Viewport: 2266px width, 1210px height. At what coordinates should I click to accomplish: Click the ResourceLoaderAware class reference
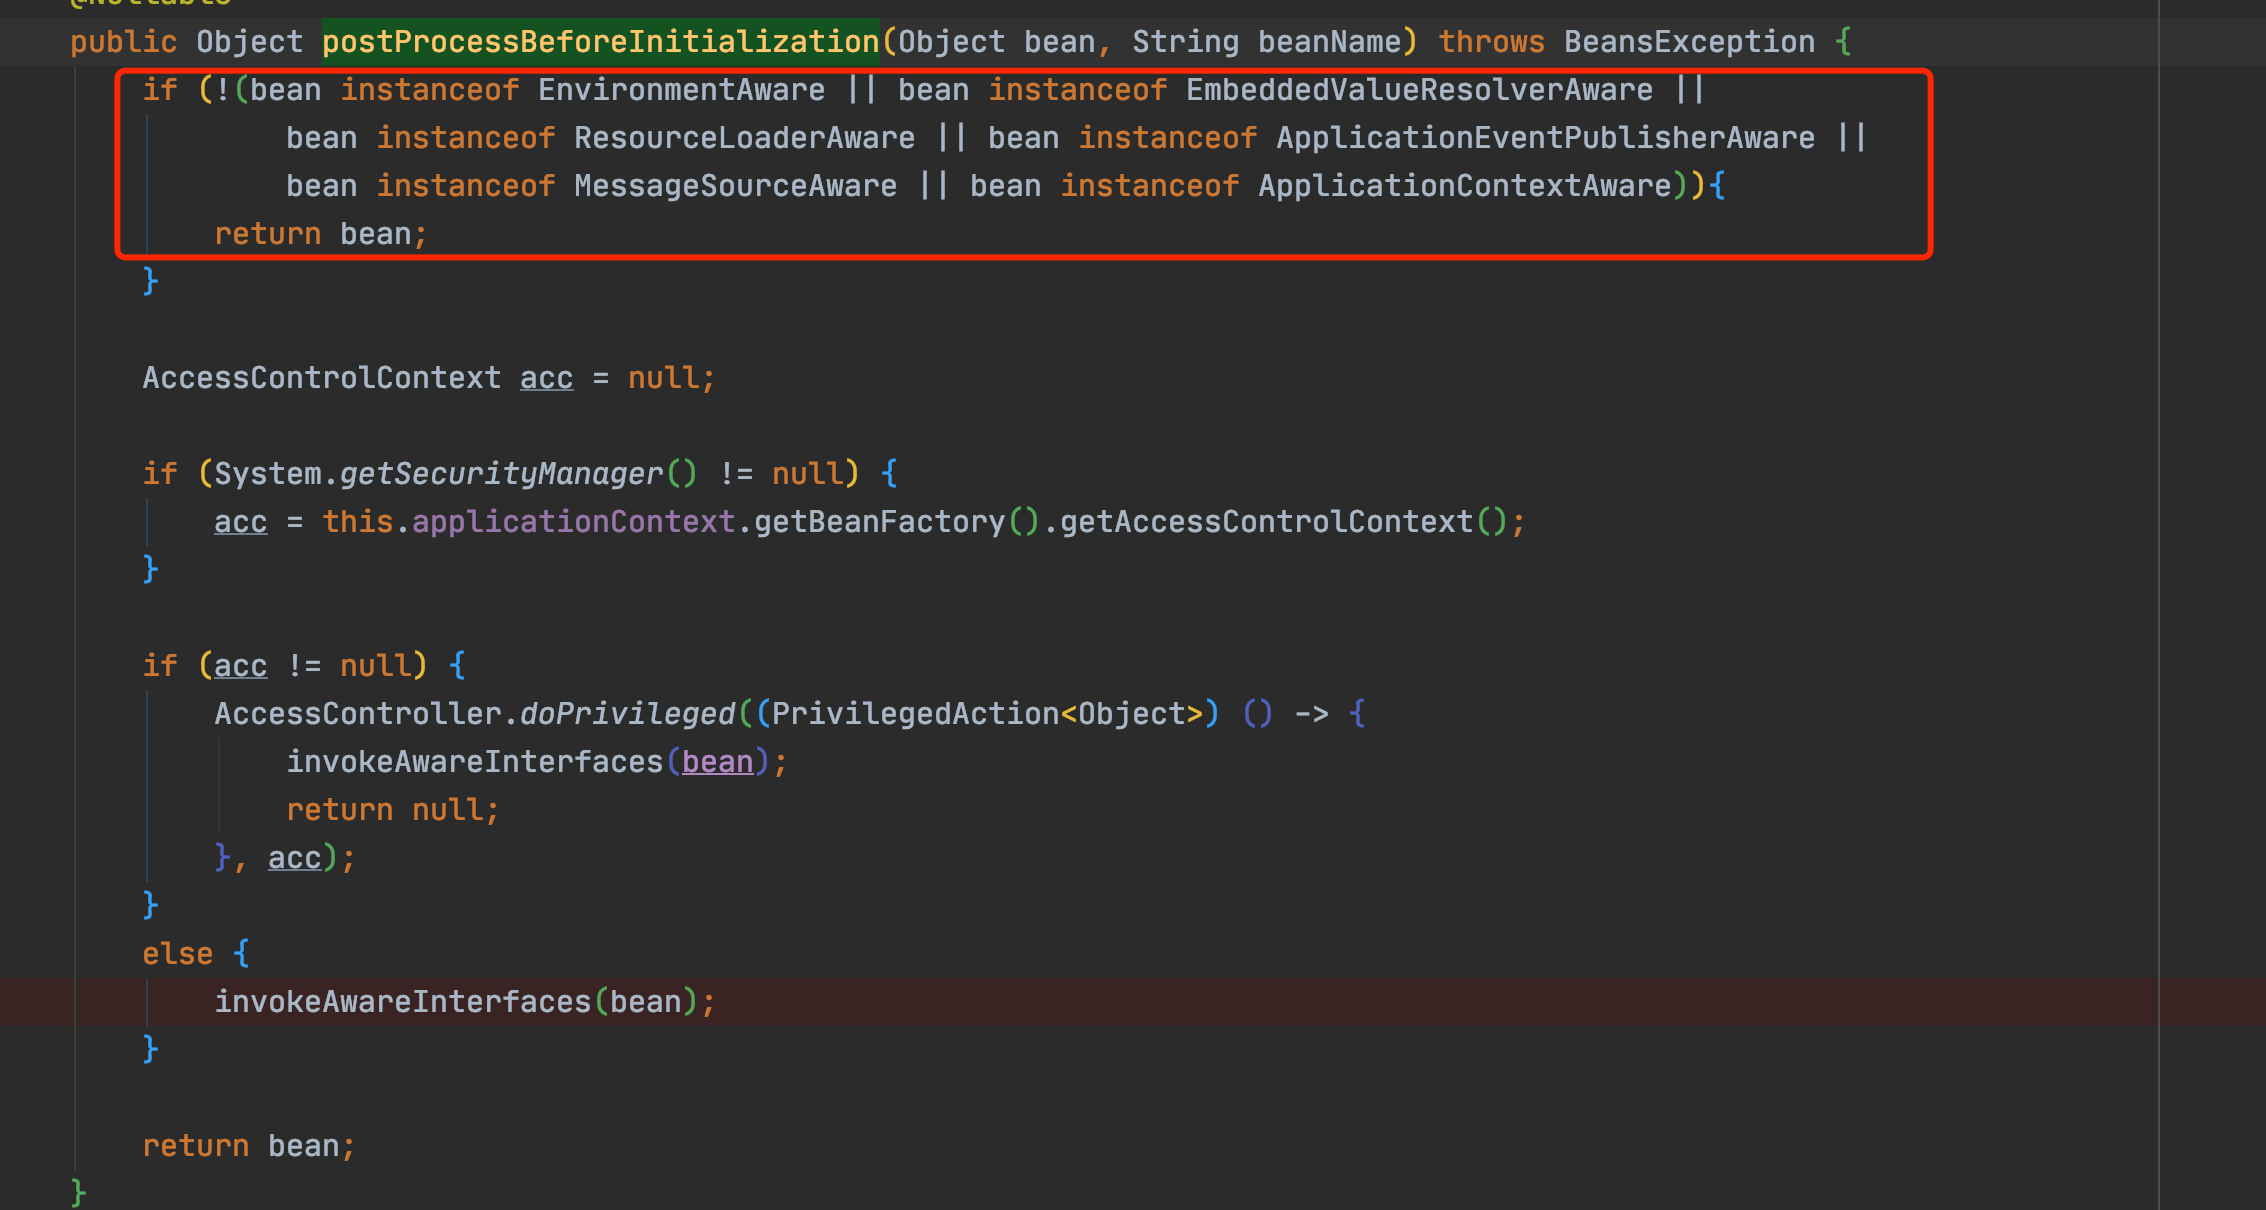point(744,138)
